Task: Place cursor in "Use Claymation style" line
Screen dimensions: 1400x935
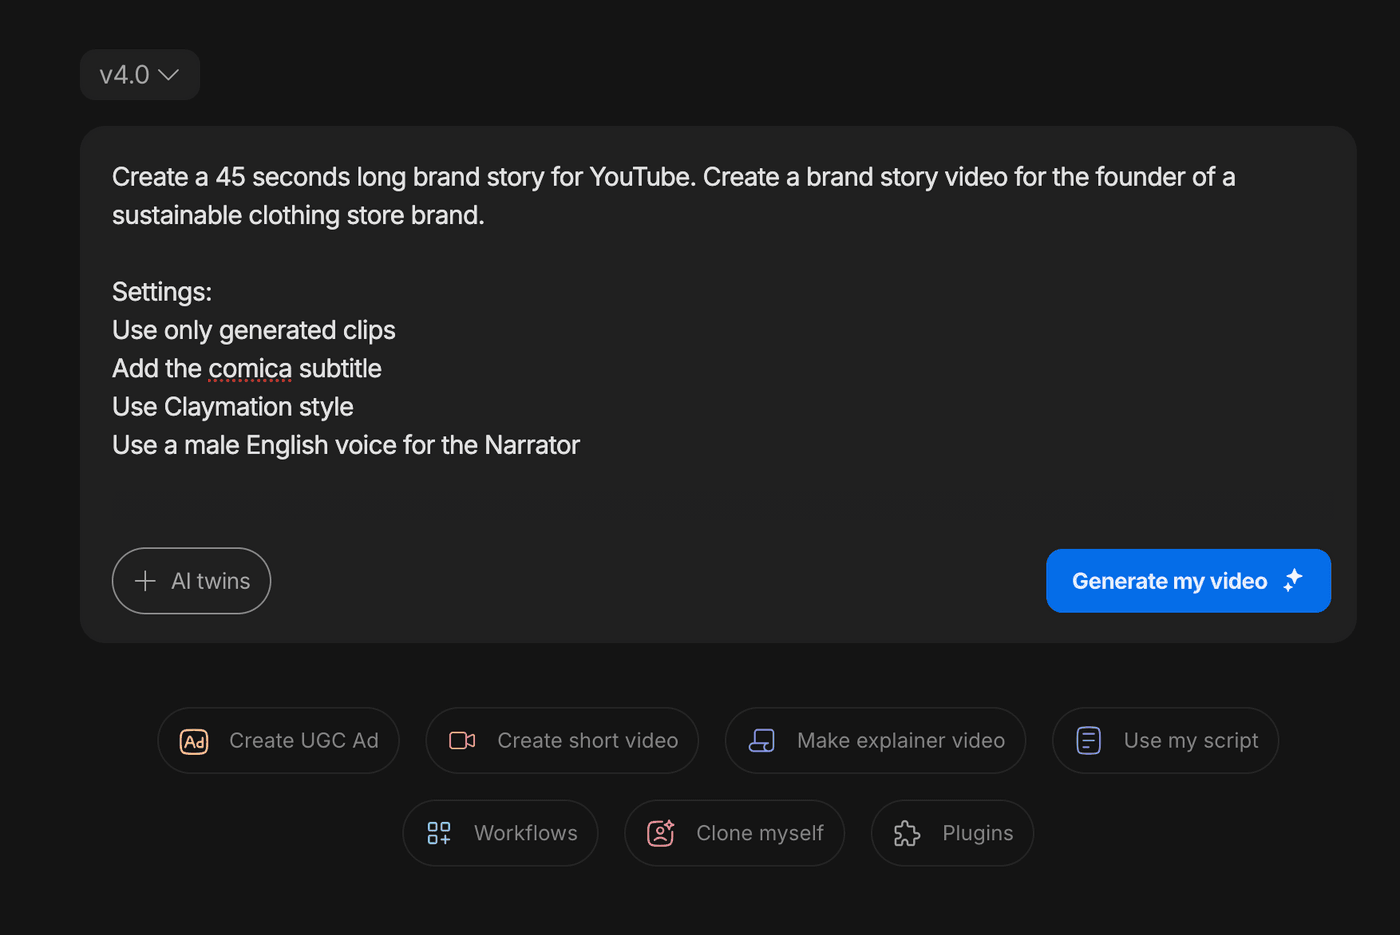Action: (x=232, y=407)
